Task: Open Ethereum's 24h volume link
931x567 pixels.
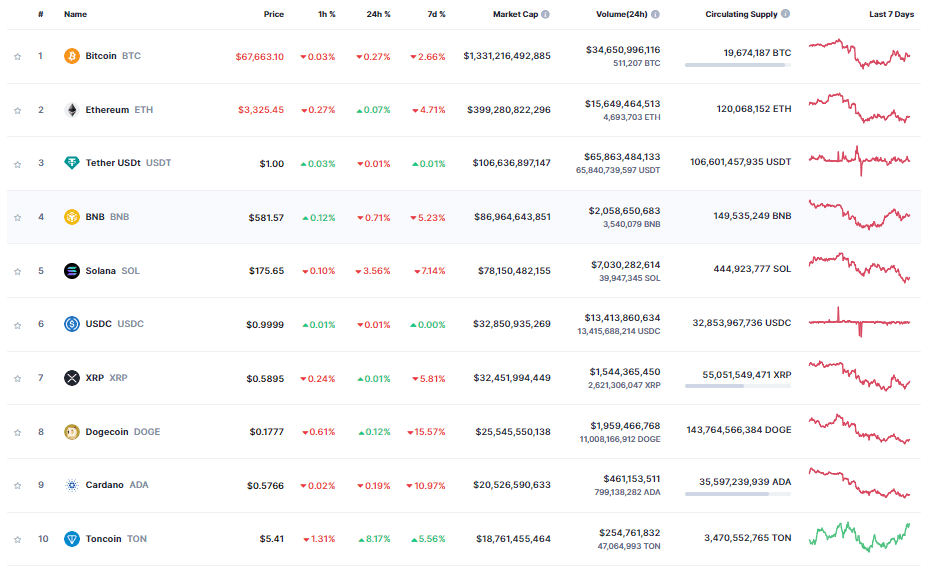Action: click(x=622, y=103)
